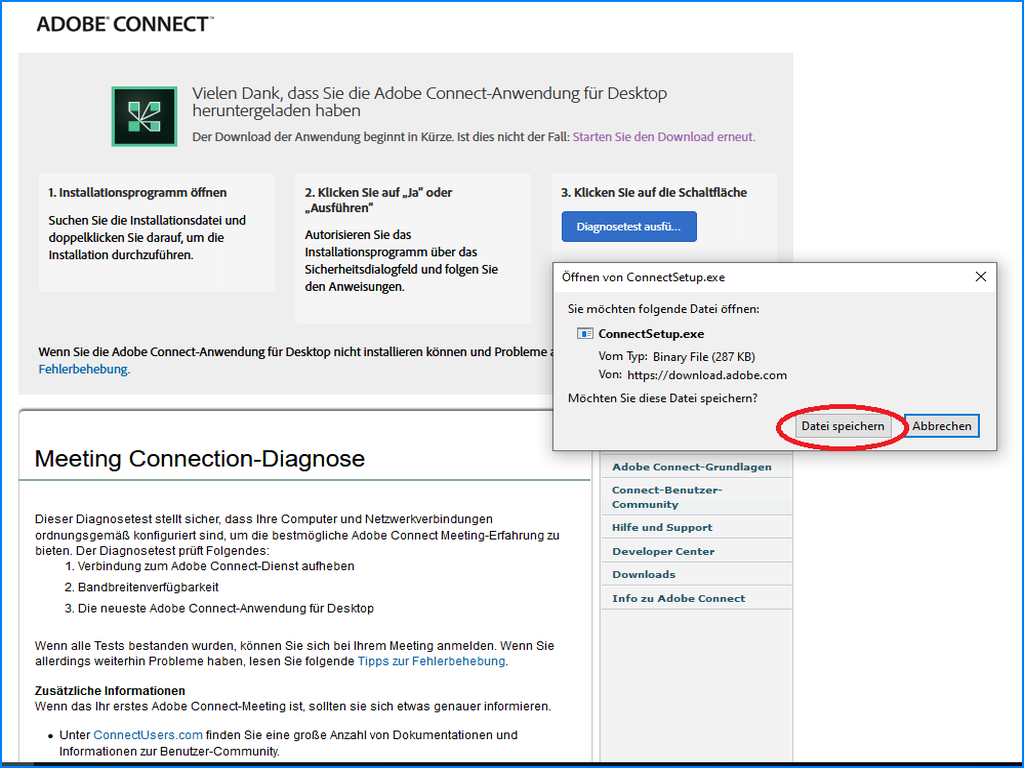Cancel the download with Abbrechen

point(941,426)
